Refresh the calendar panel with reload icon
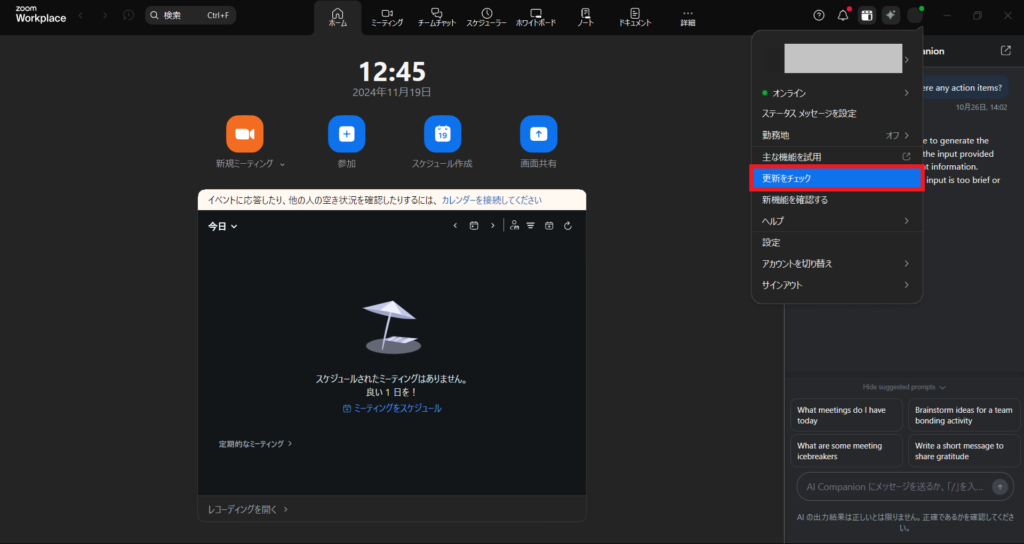 (x=568, y=226)
